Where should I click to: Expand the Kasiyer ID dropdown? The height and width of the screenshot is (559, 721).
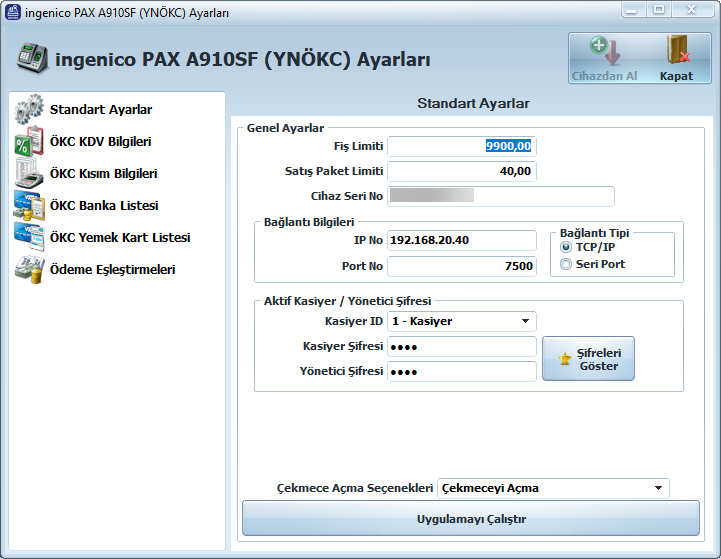coord(525,321)
